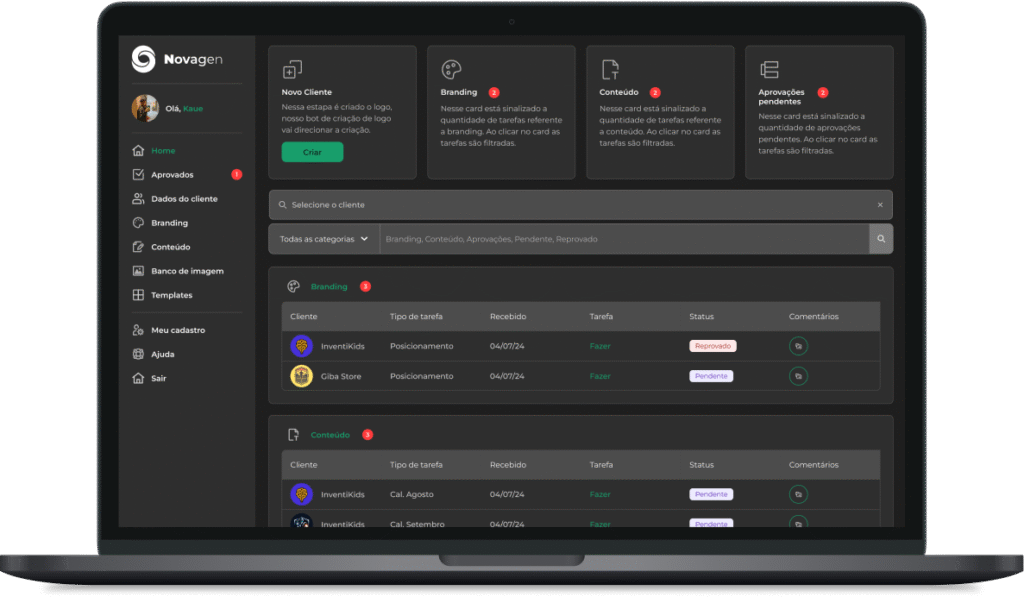Click Fazer link for Giba Store
This screenshot has width=1024, height=597.
click(x=600, y=376)
